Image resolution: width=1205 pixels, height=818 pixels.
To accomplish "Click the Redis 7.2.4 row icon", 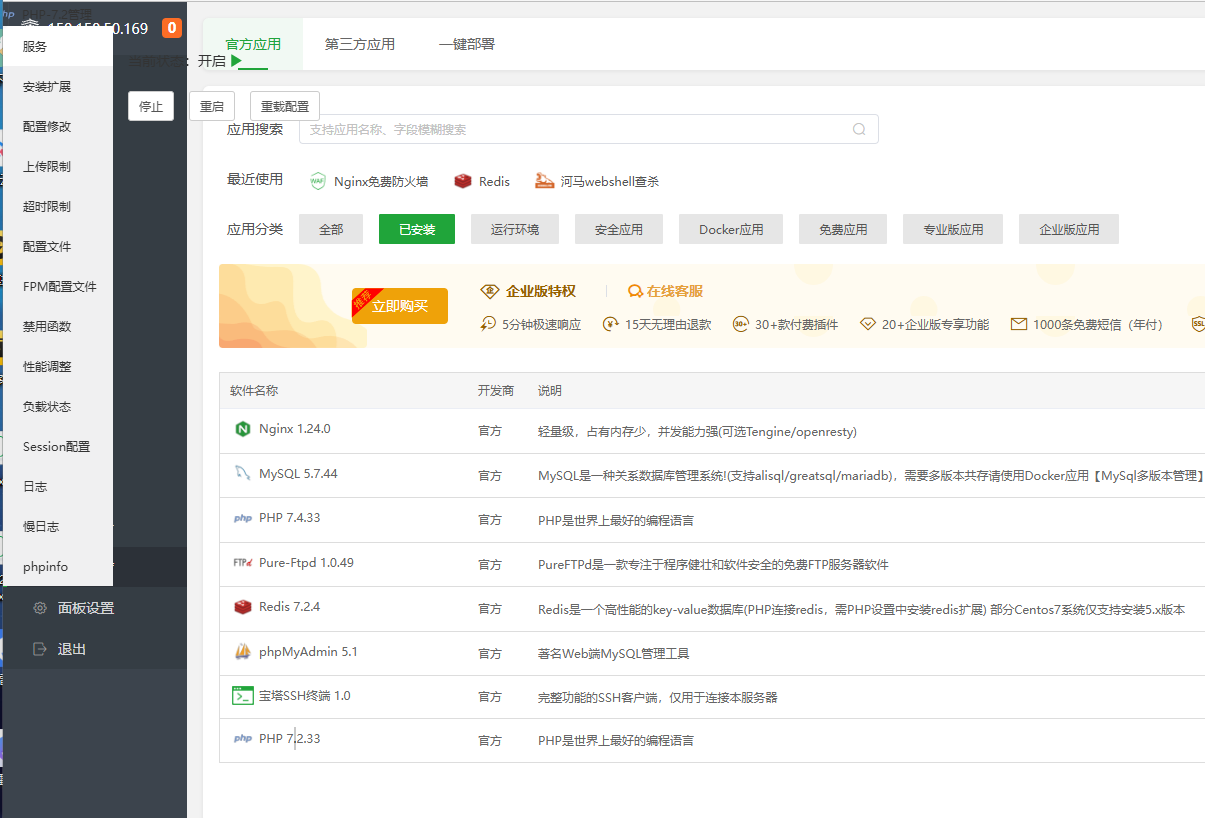I will pos(242,607).
